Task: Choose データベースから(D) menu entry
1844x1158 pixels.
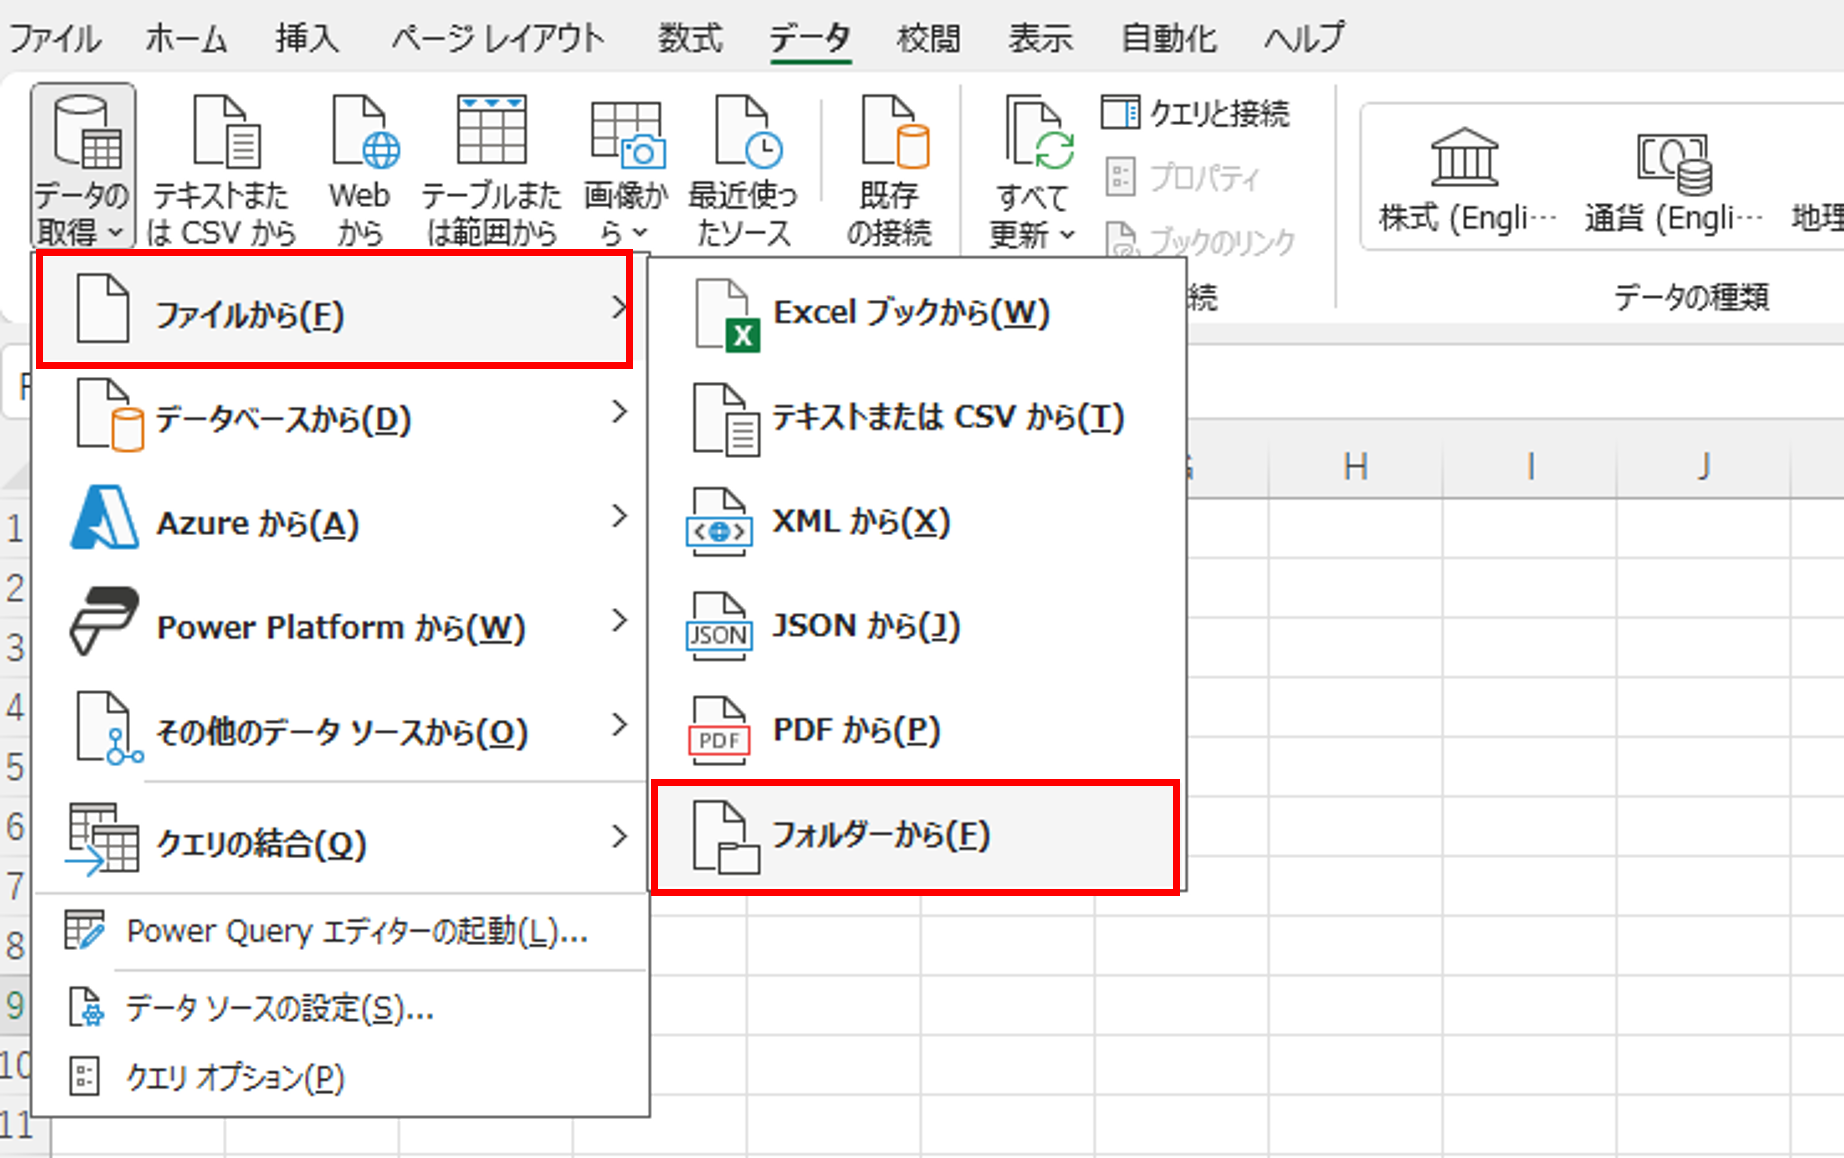Action: click(x=340, y=417)
